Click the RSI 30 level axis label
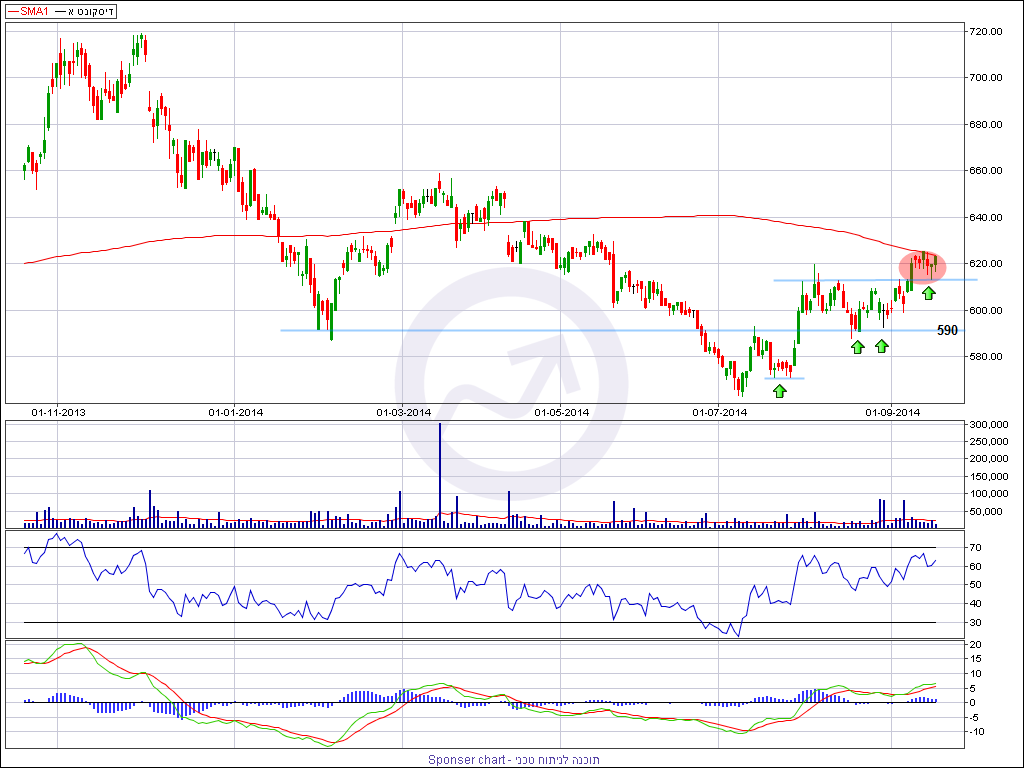 click(978, 623)
